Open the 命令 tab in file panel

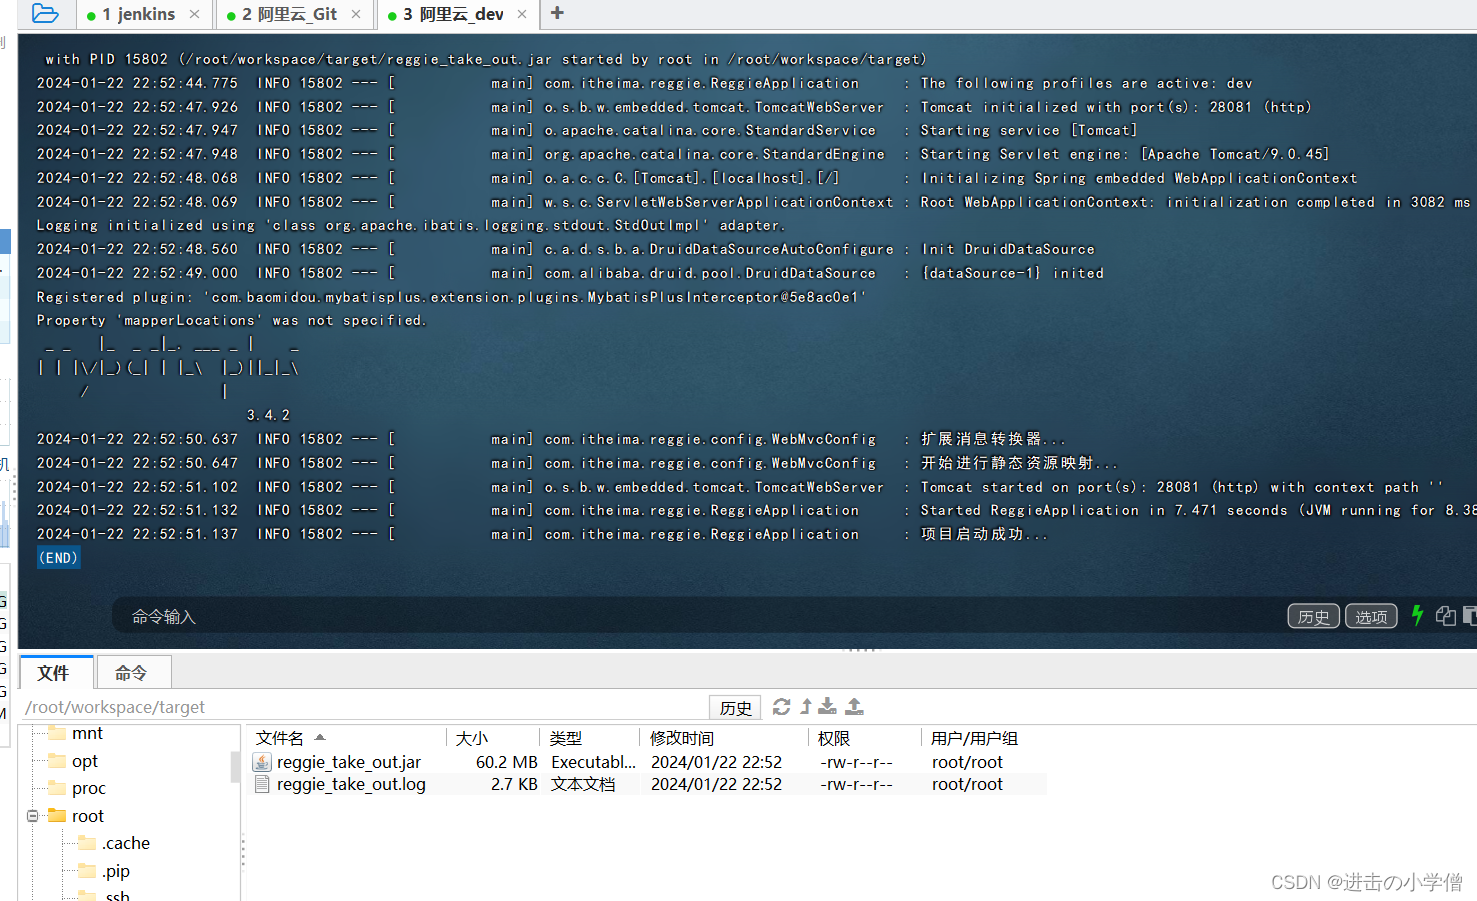point(133,672)
